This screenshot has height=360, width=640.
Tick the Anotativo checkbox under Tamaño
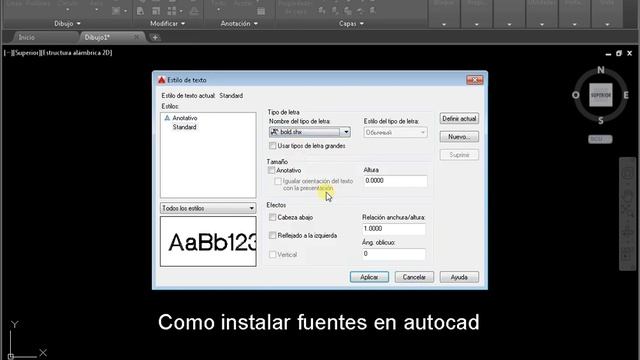(x=271, y=170)
